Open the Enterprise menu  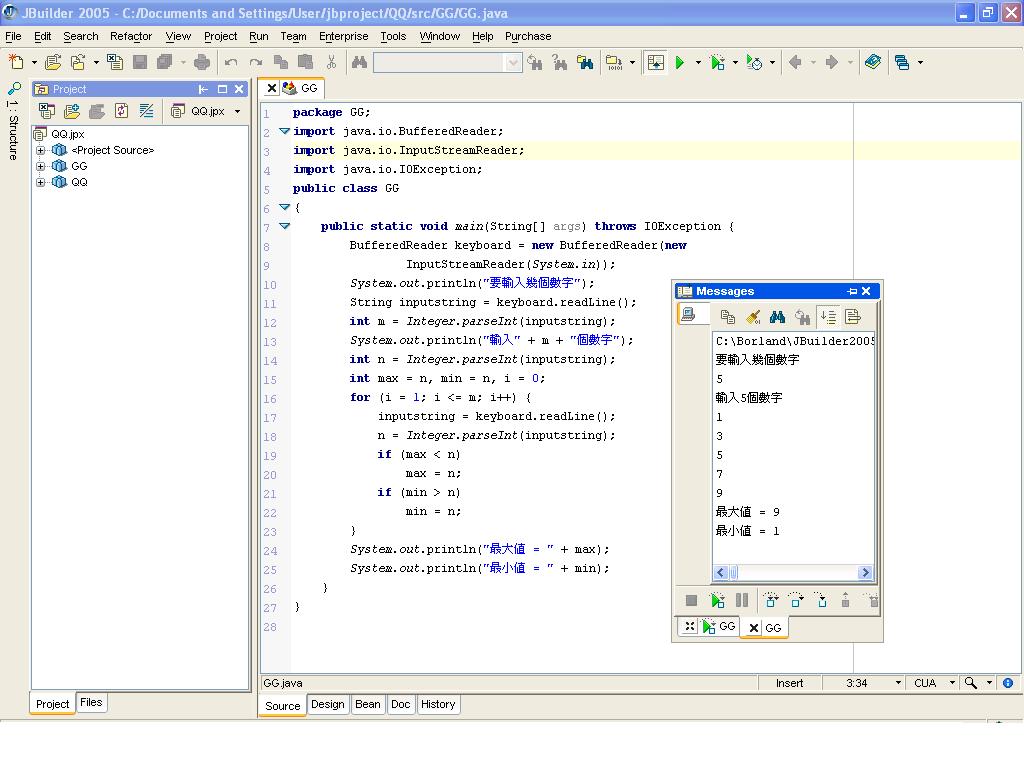click(344, 37)
